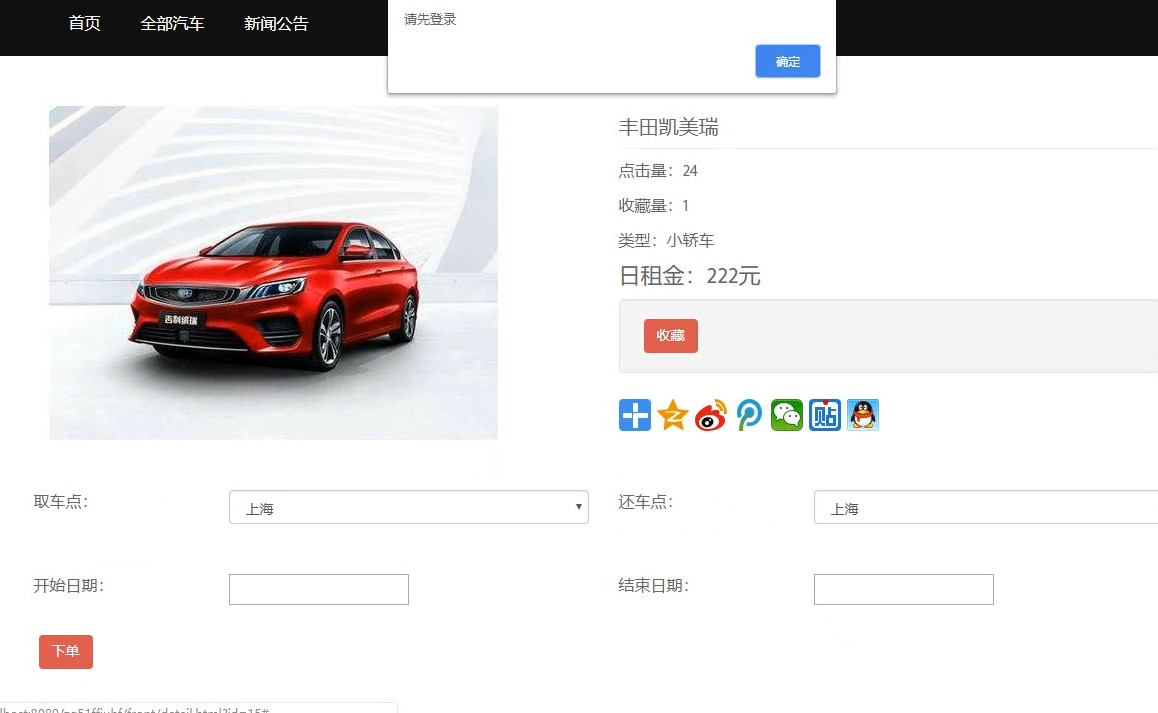Share to Qzone via yellow star icon

coord(673,415)
